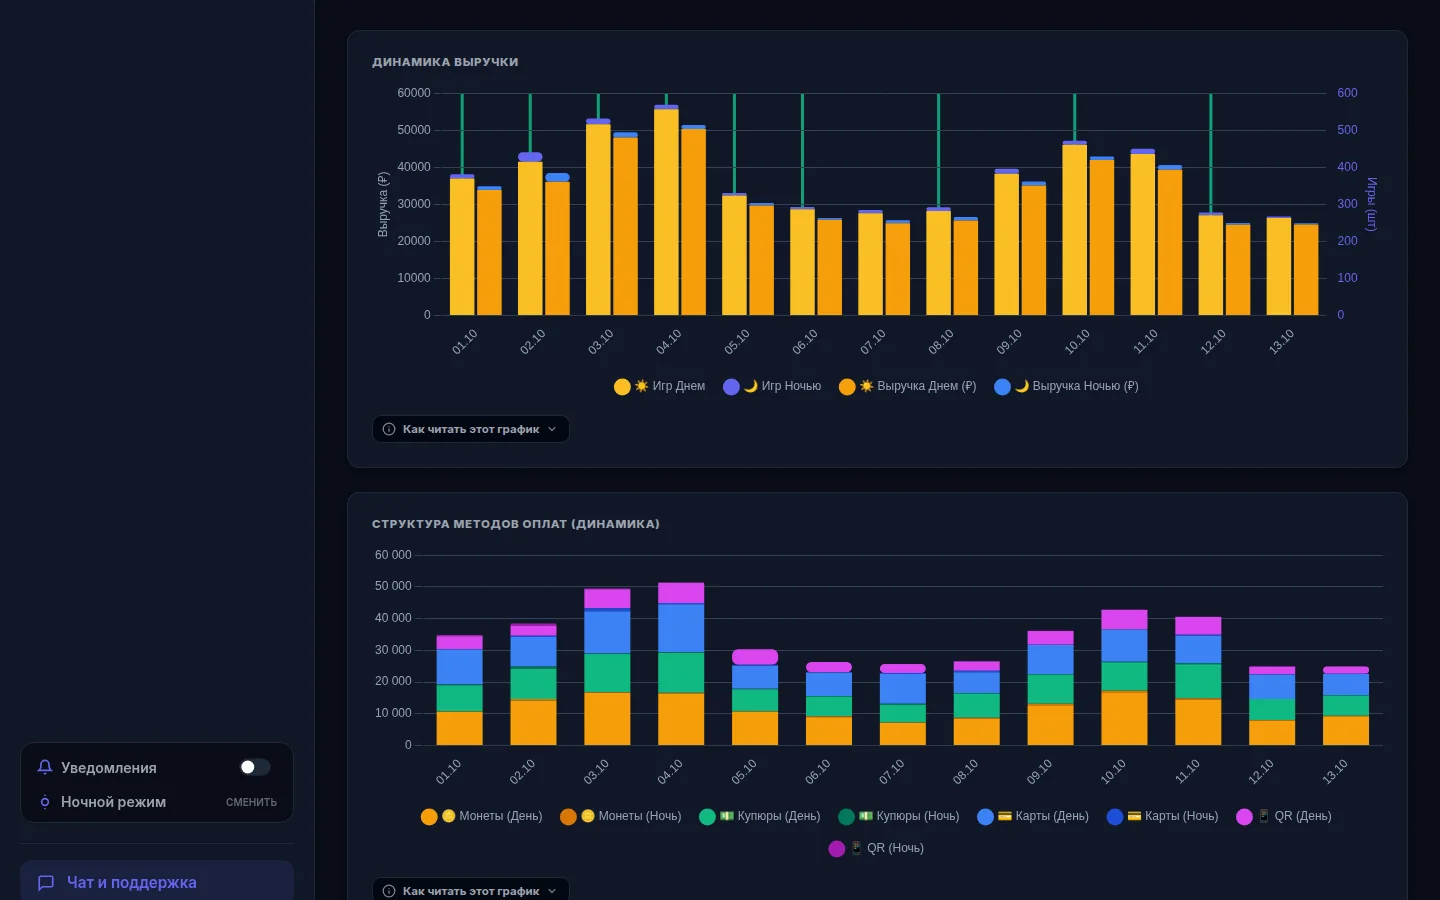Click green swatch of Купюры (День) legend
The height and width of the screenshot is (900, 1440).
[707, 817]
